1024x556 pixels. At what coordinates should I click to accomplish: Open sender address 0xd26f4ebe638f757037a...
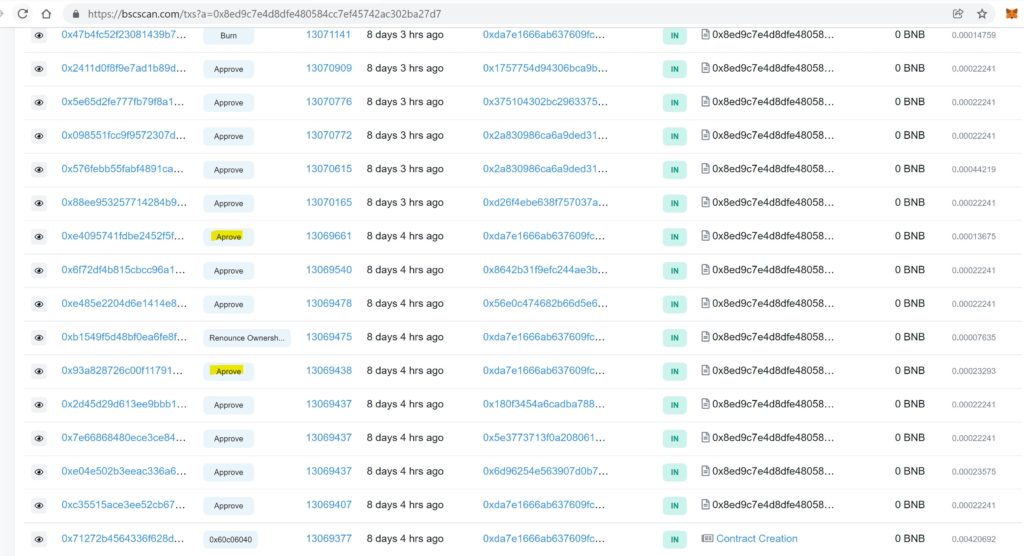click(545, 203)
